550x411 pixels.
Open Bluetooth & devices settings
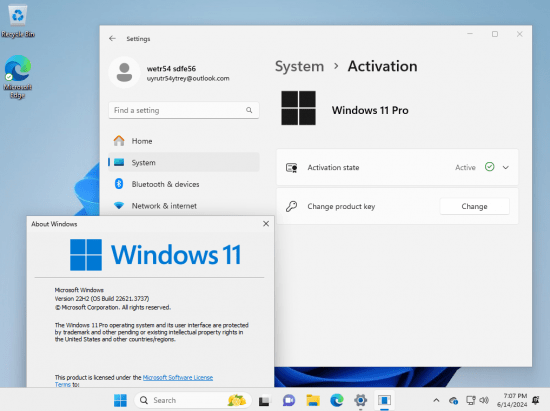click(x=184, y=184)
